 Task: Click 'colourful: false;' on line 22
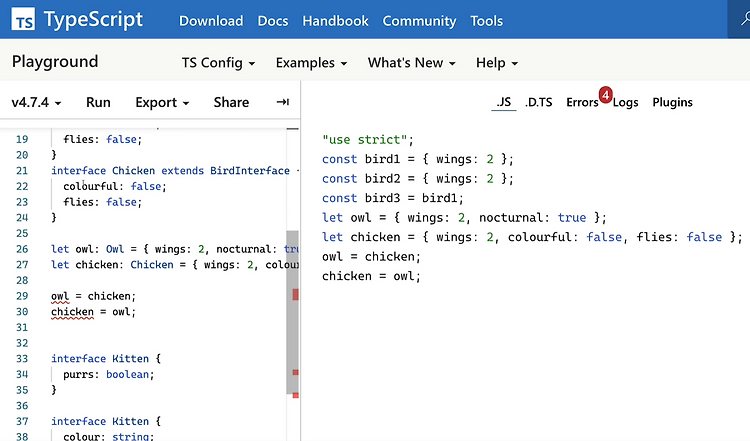coord(115,187)
